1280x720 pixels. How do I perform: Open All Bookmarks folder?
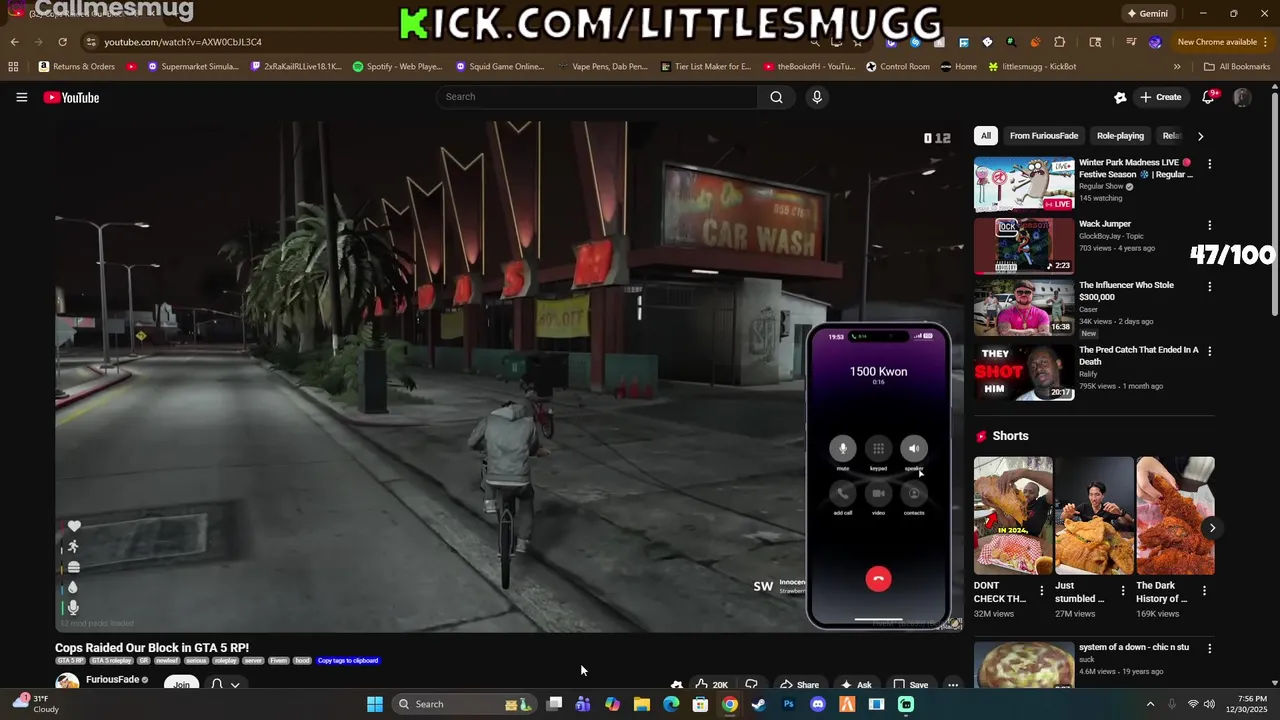click(1237, 67)
